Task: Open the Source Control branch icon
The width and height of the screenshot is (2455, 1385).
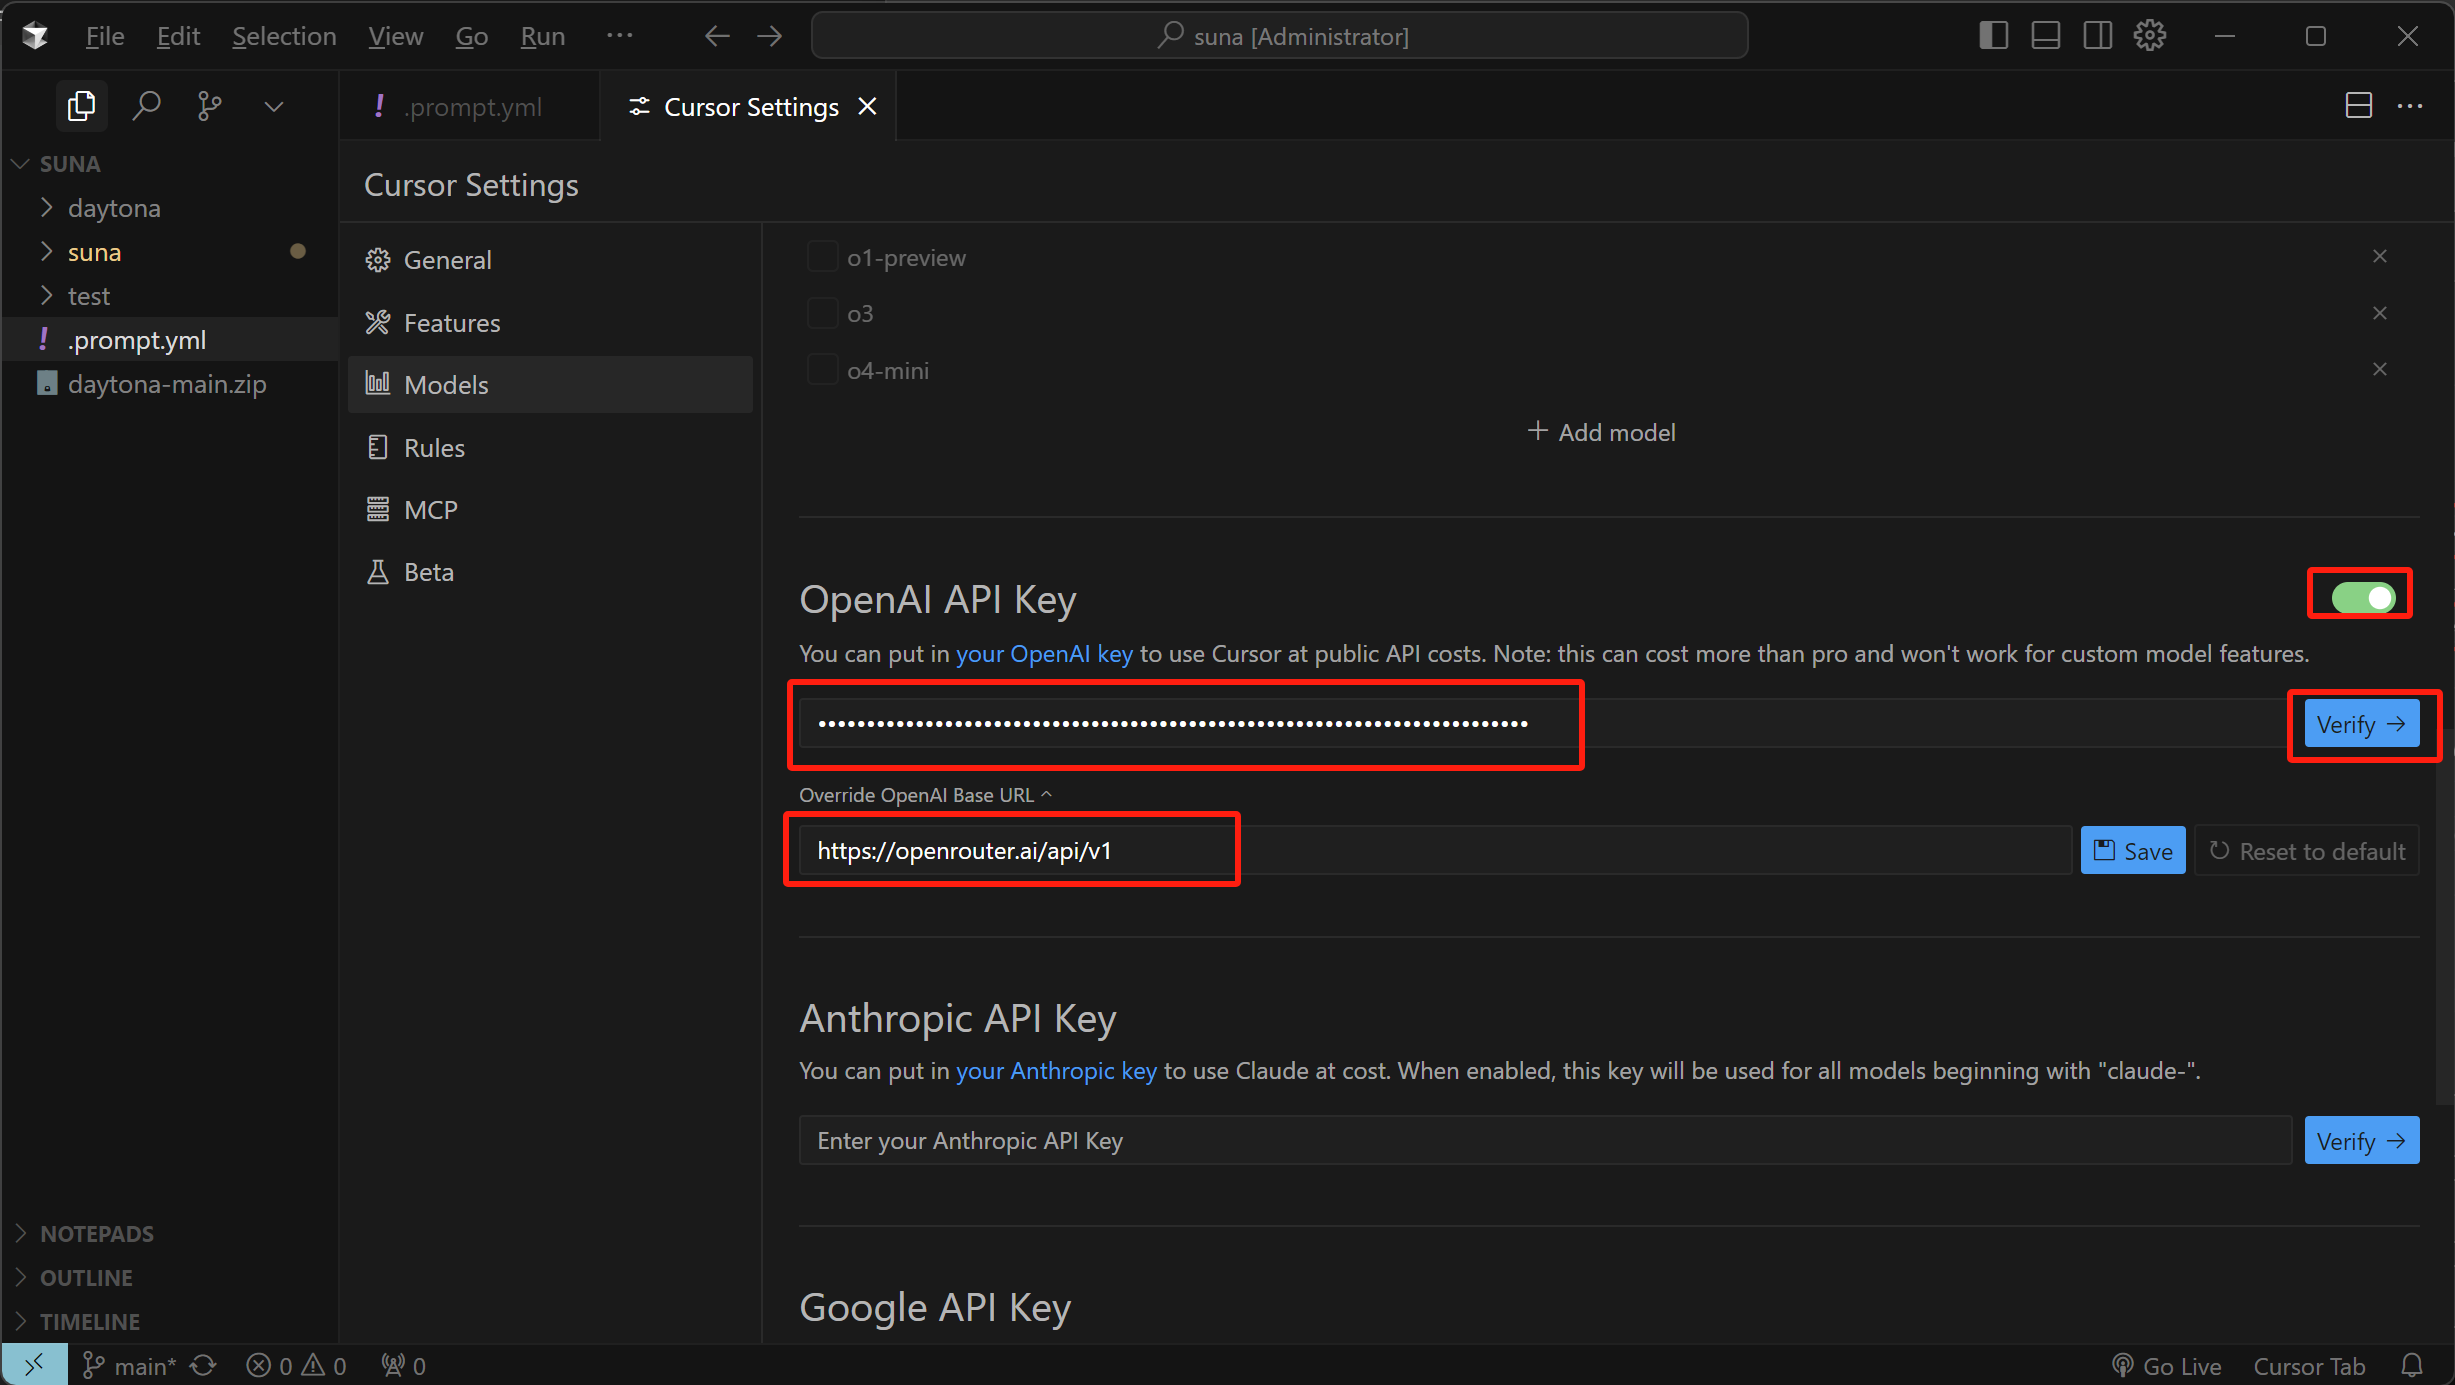Action: tap(209, 106)
